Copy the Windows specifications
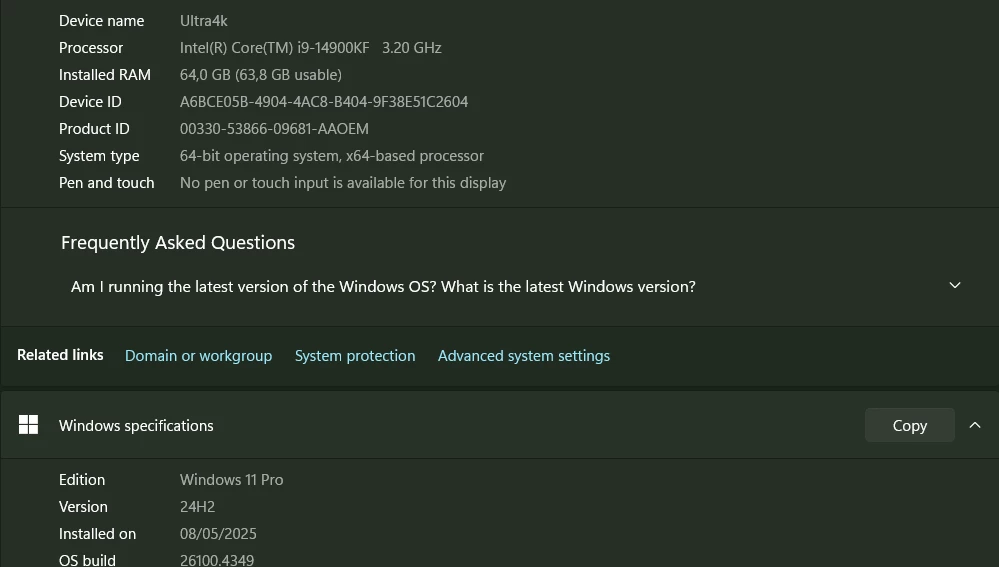Screen dimensions: 999x567 point(909,425)
